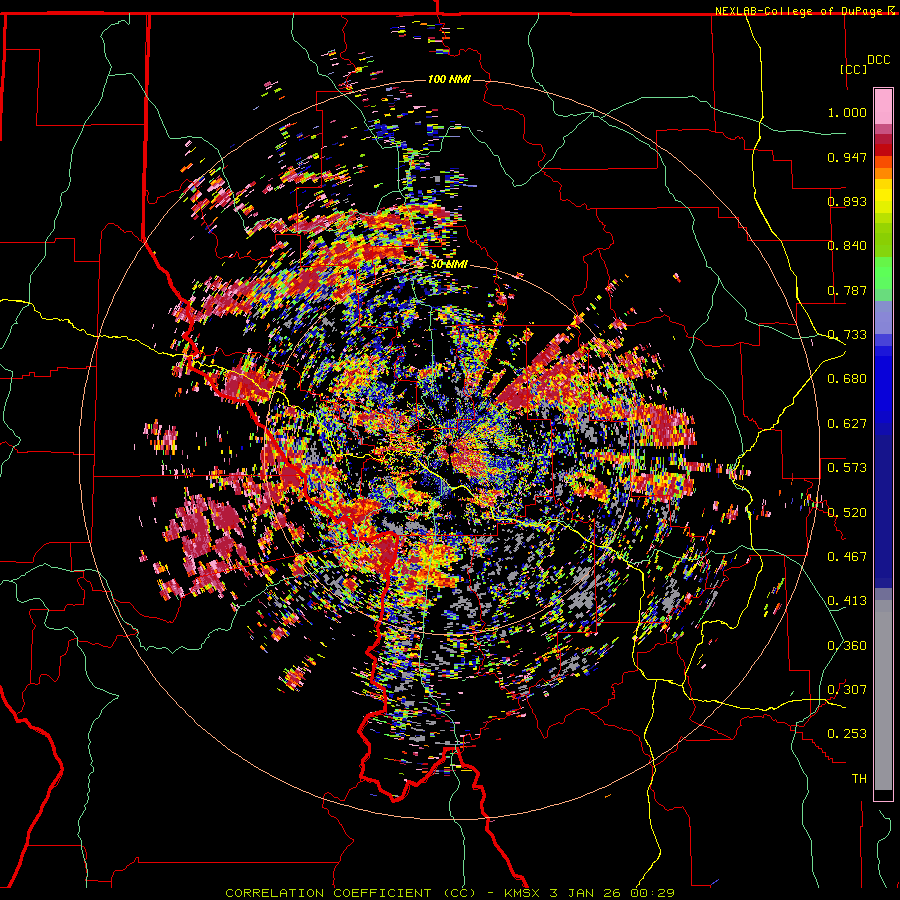Click the 0.413 legend value

[847, 601]
